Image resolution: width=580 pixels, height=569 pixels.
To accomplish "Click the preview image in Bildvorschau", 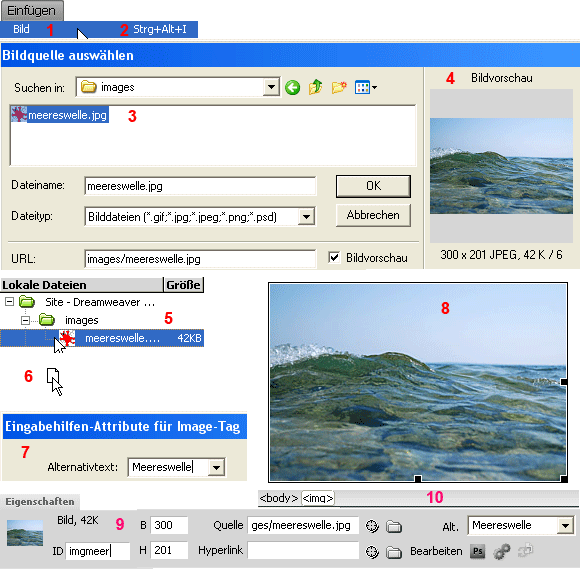I will click(501, 166).
